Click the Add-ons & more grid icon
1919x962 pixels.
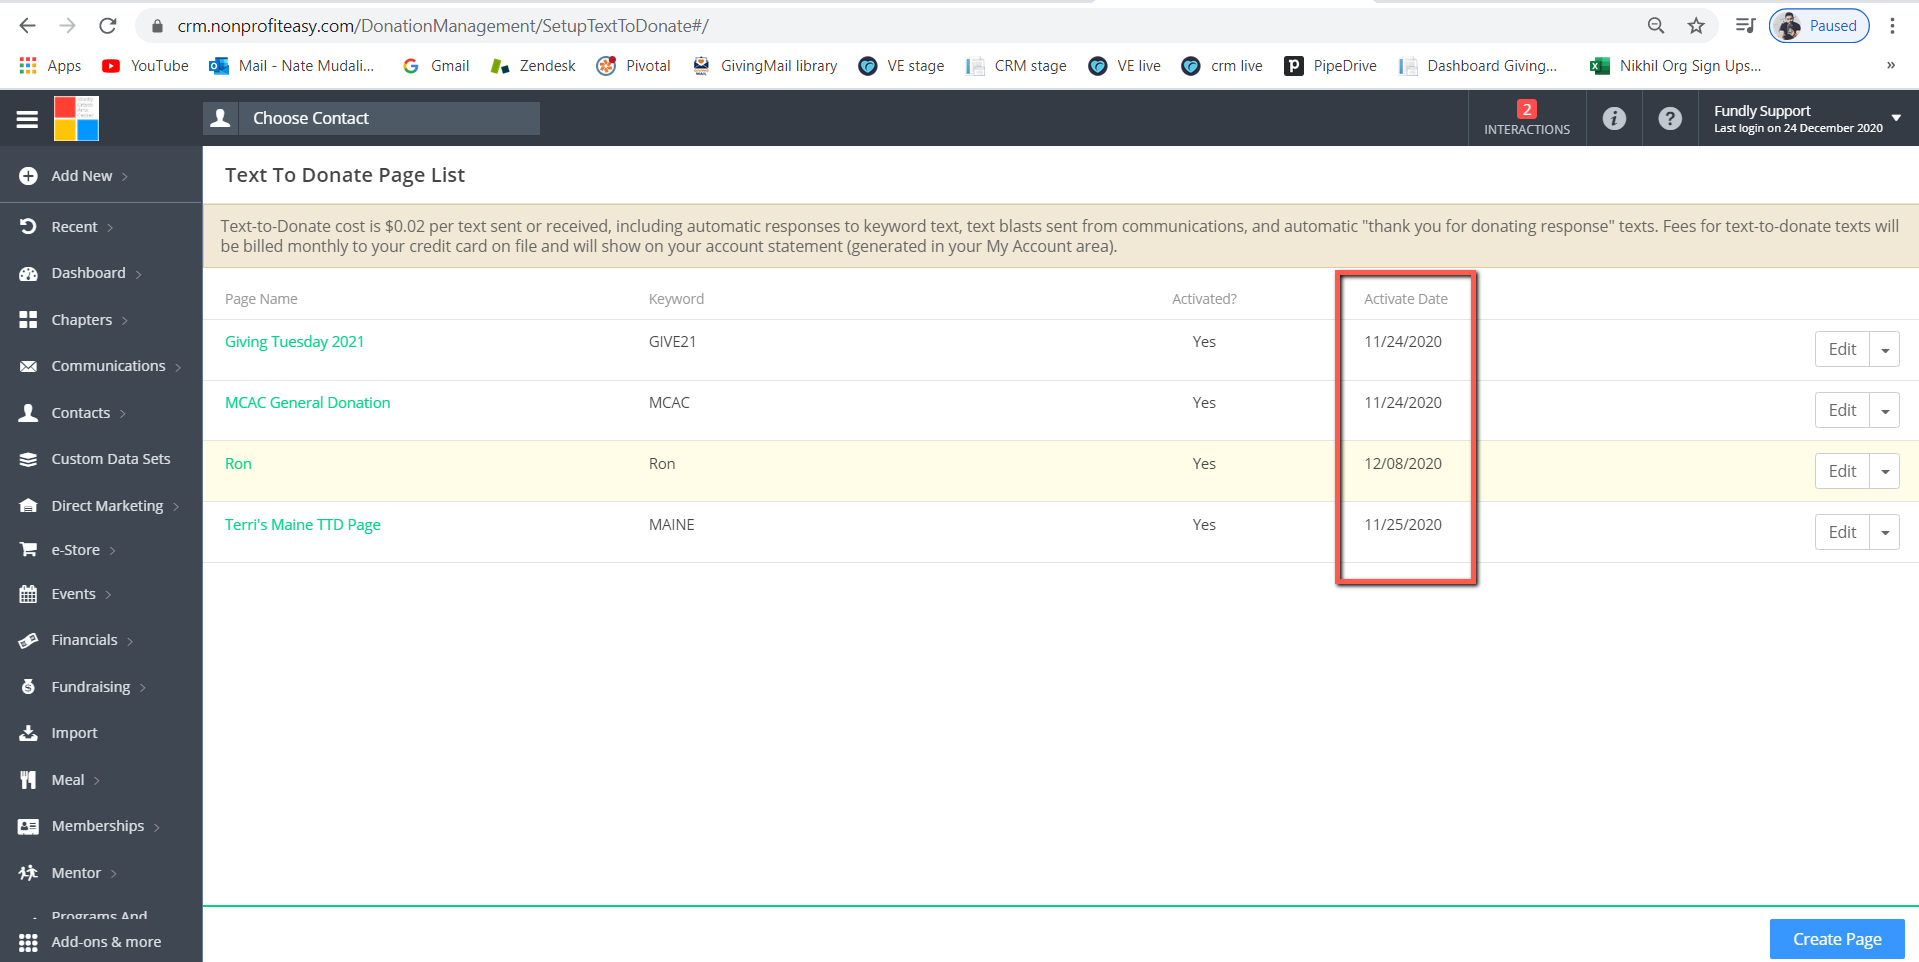click(x=28, y=942)
